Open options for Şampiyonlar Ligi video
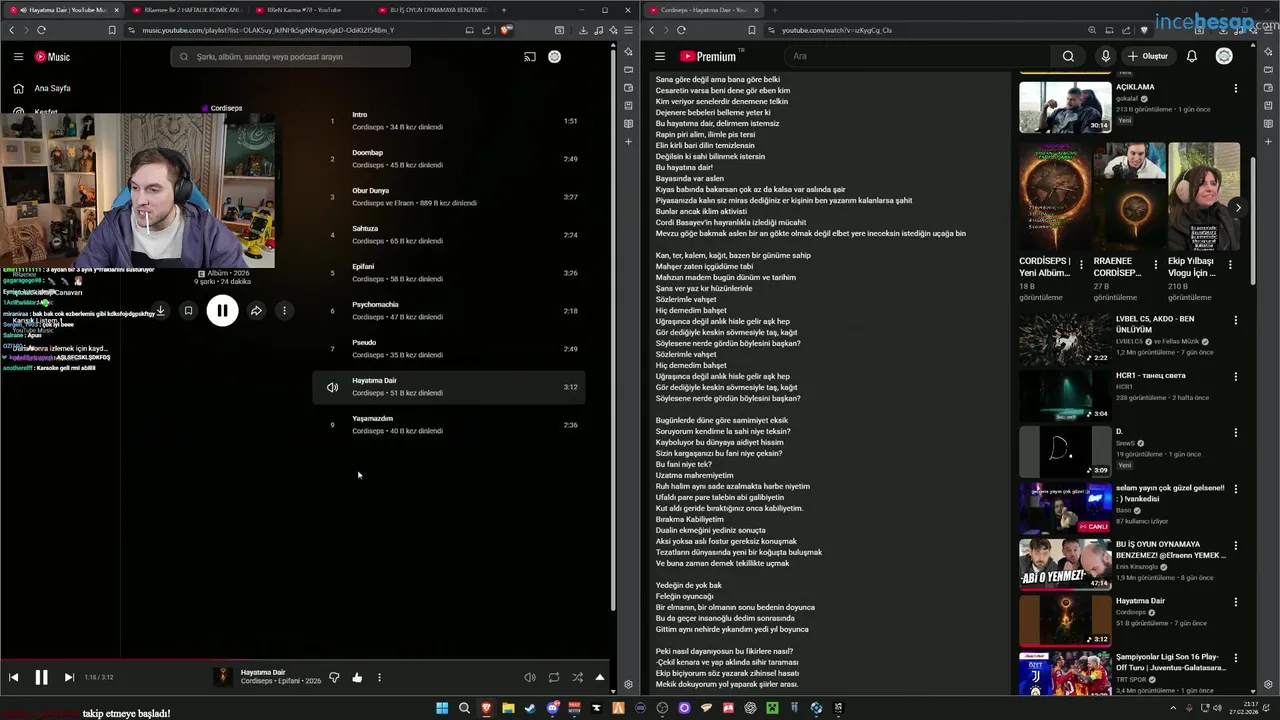 pos(1236,656)
